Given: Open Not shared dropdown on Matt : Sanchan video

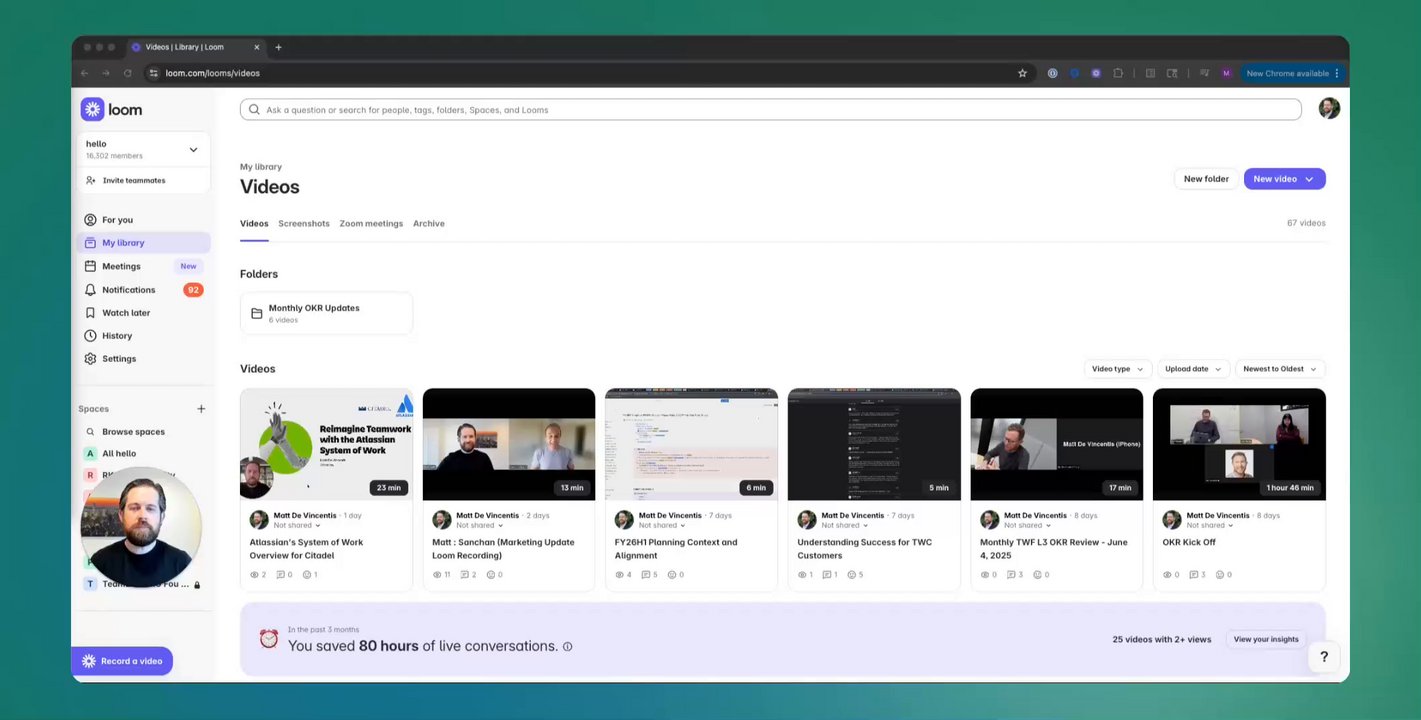Looking at the screenshot, I should 480,525.
